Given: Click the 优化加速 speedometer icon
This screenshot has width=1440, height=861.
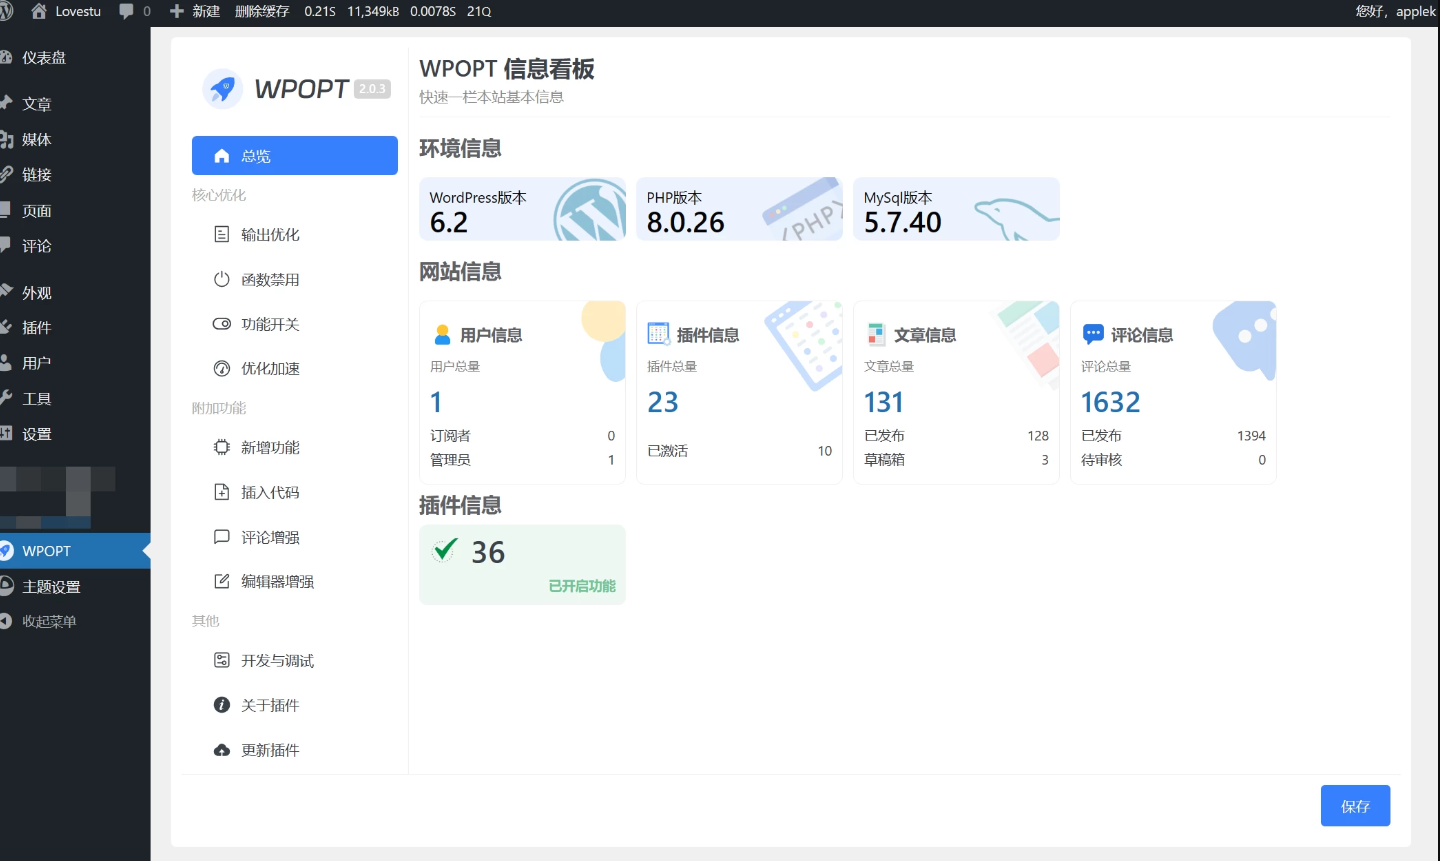Looking at the screenshot, I should point(222,369).
